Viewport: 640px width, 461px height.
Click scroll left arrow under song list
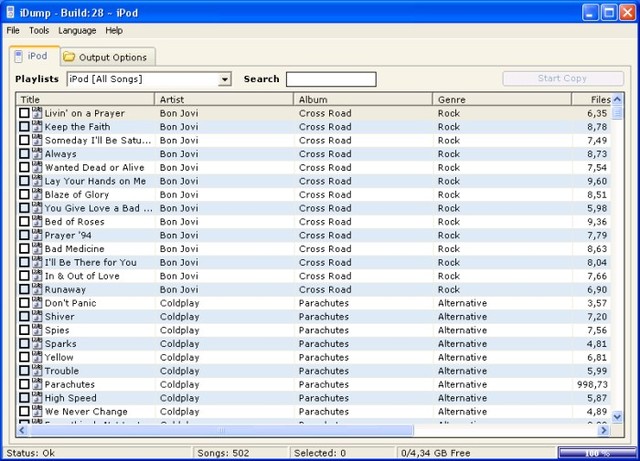click(x=22, y=430)
